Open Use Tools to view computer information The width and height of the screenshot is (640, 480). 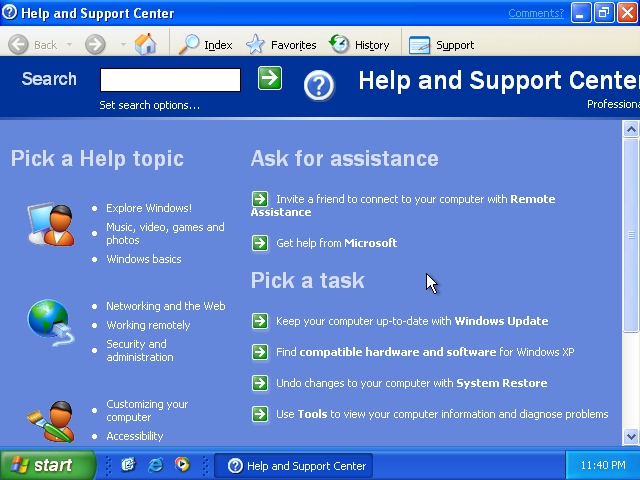pyautogui.click(x=442, y=414)
